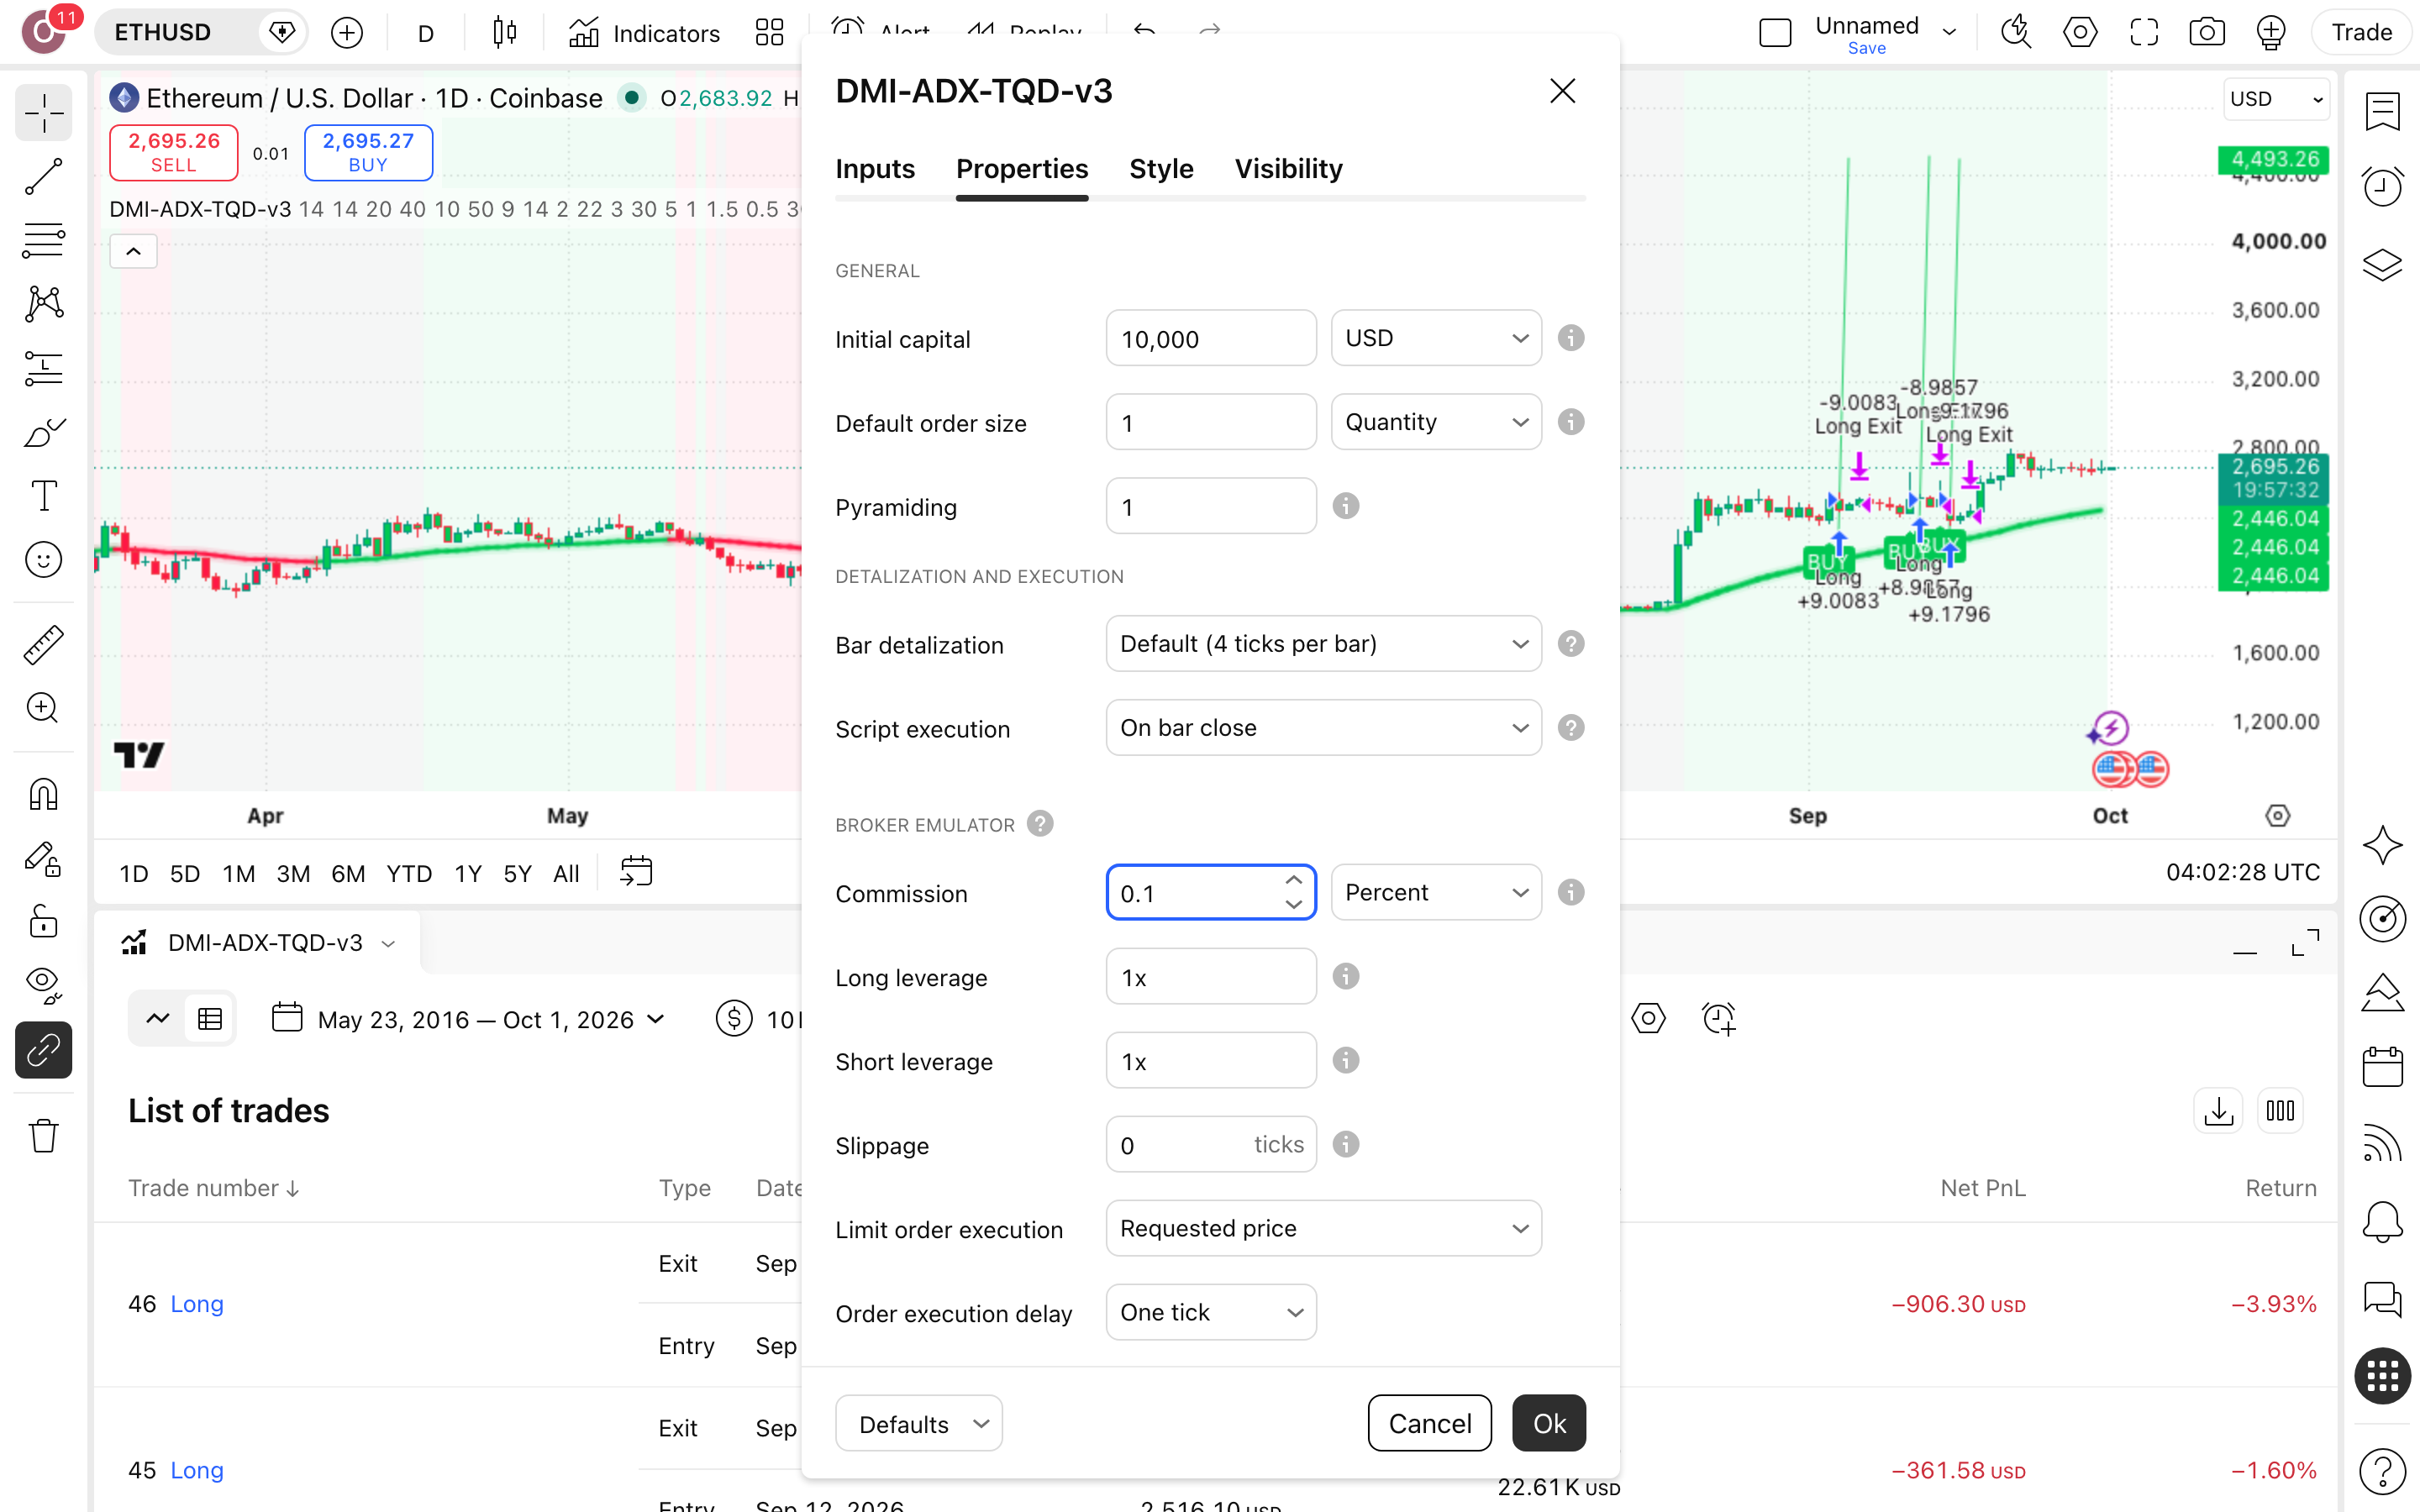Switch to the Inputs tab
This screenshot has height=1512, width=2420.
(x=875, y=169)
